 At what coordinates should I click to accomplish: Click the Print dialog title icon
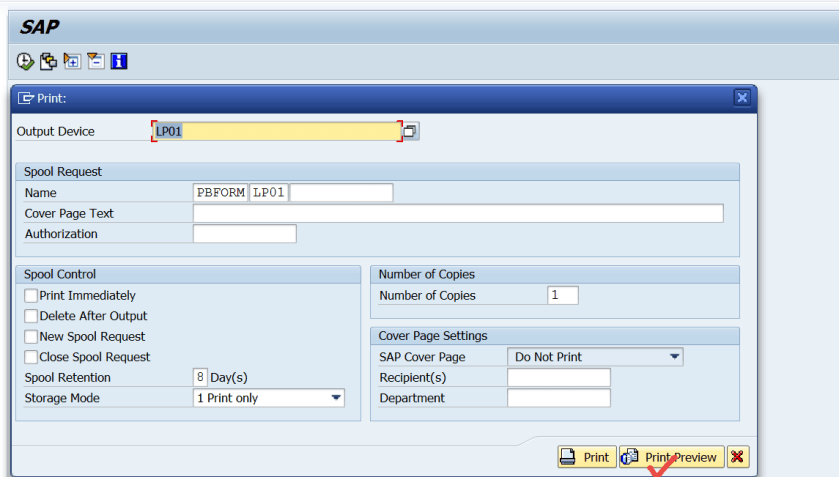point(26,99)
